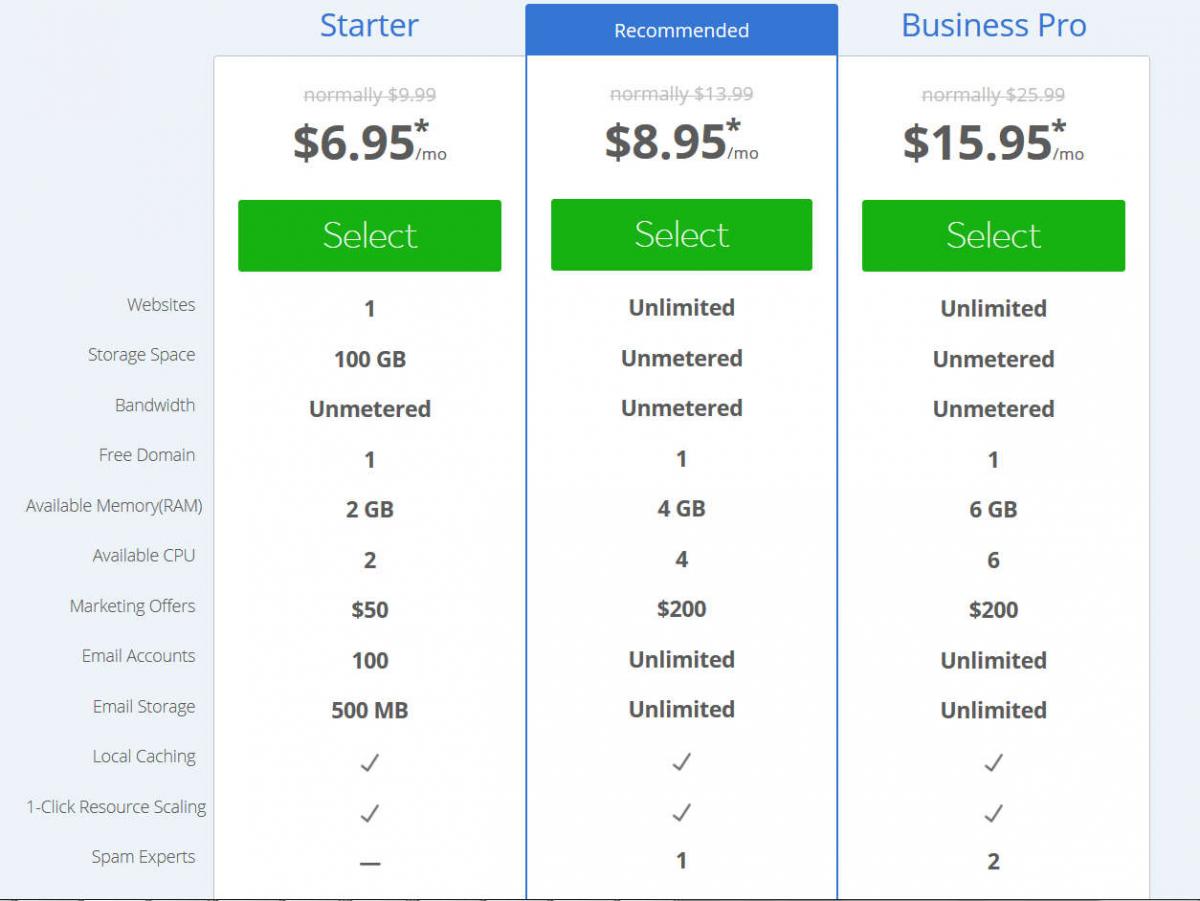Image resolution: width=1200 pixels, height=901 pixels.
Task: Click the Marketing Offers feature label
Action: [x=132, y=606]
